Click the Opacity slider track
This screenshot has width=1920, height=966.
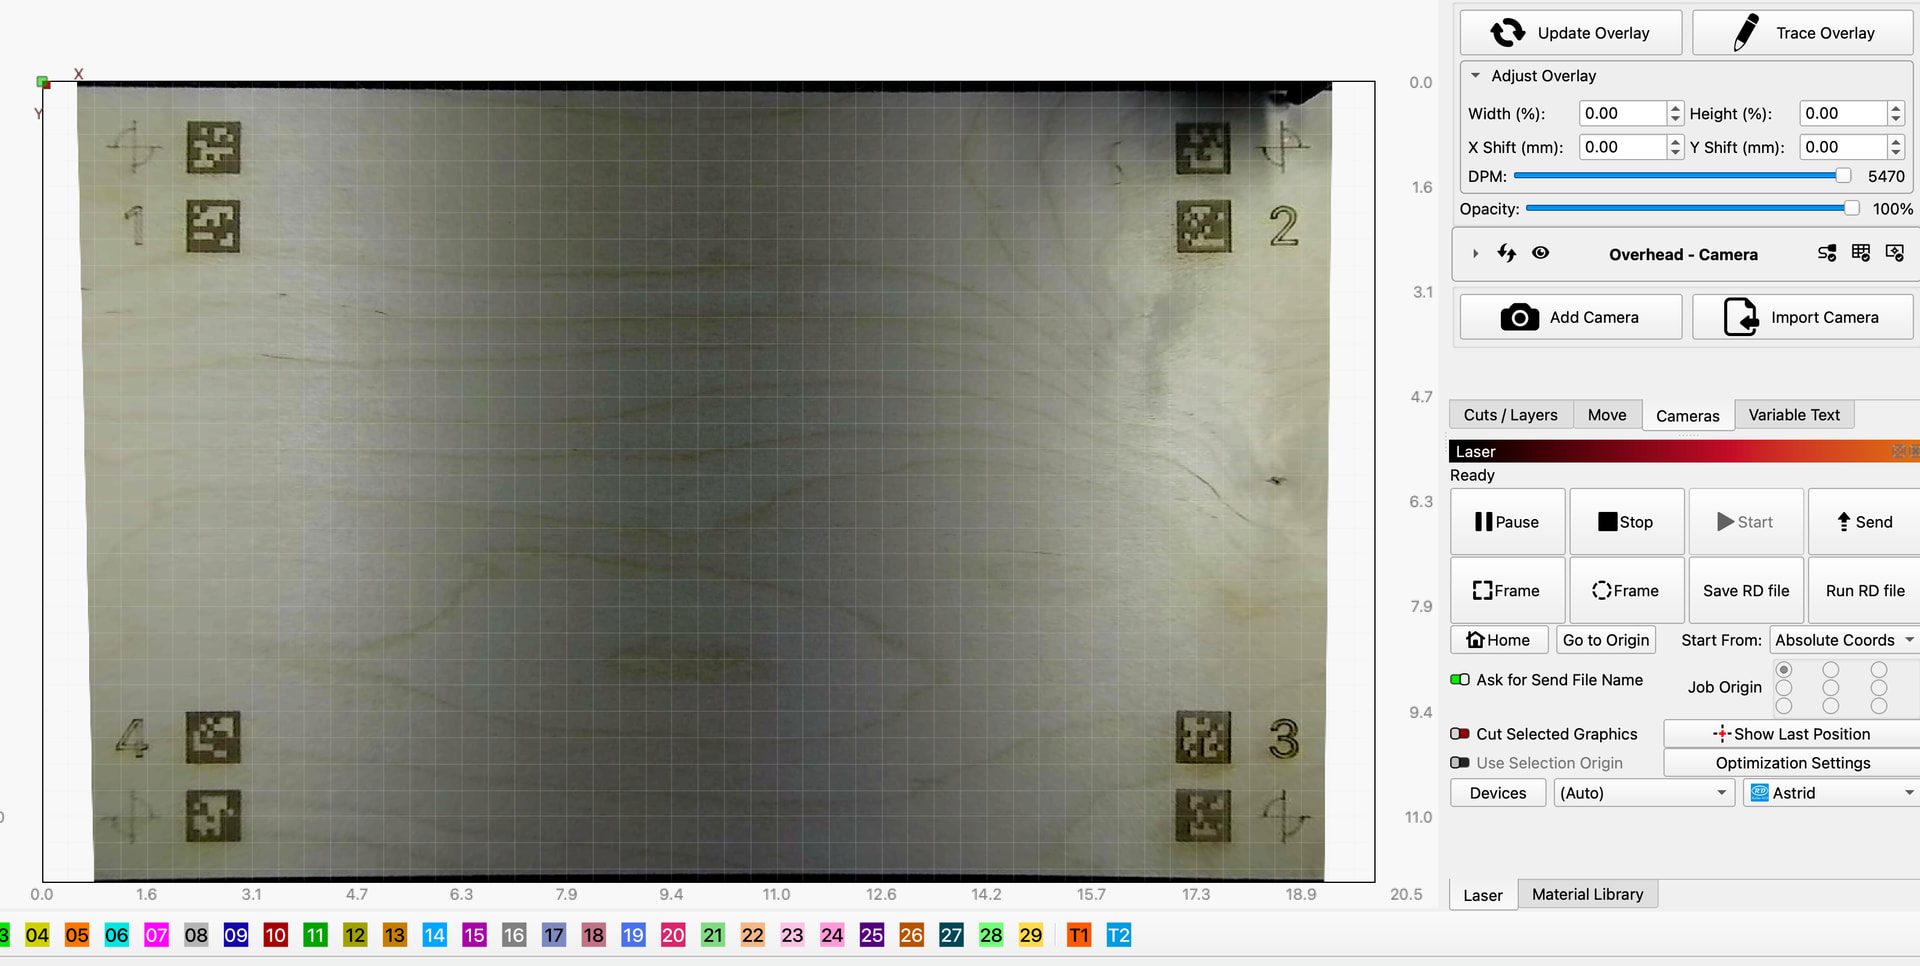tap(1690, 208)
